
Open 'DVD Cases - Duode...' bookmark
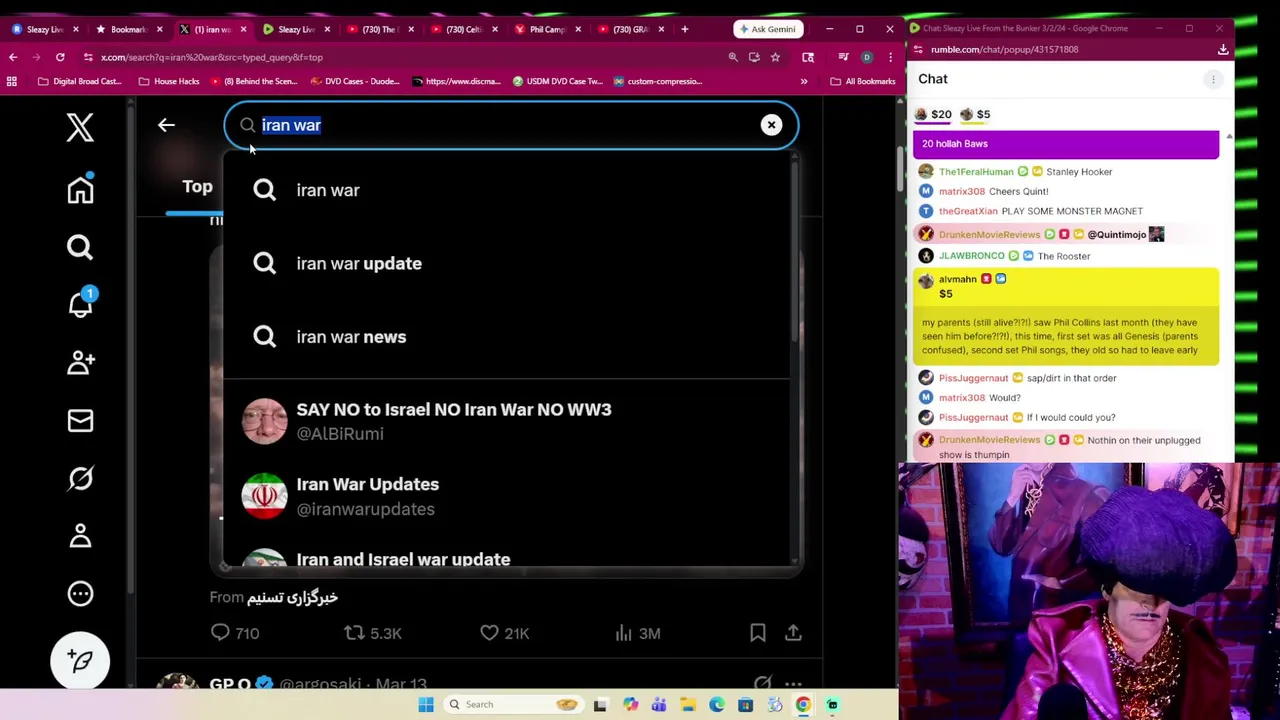(x=355, y=81)
